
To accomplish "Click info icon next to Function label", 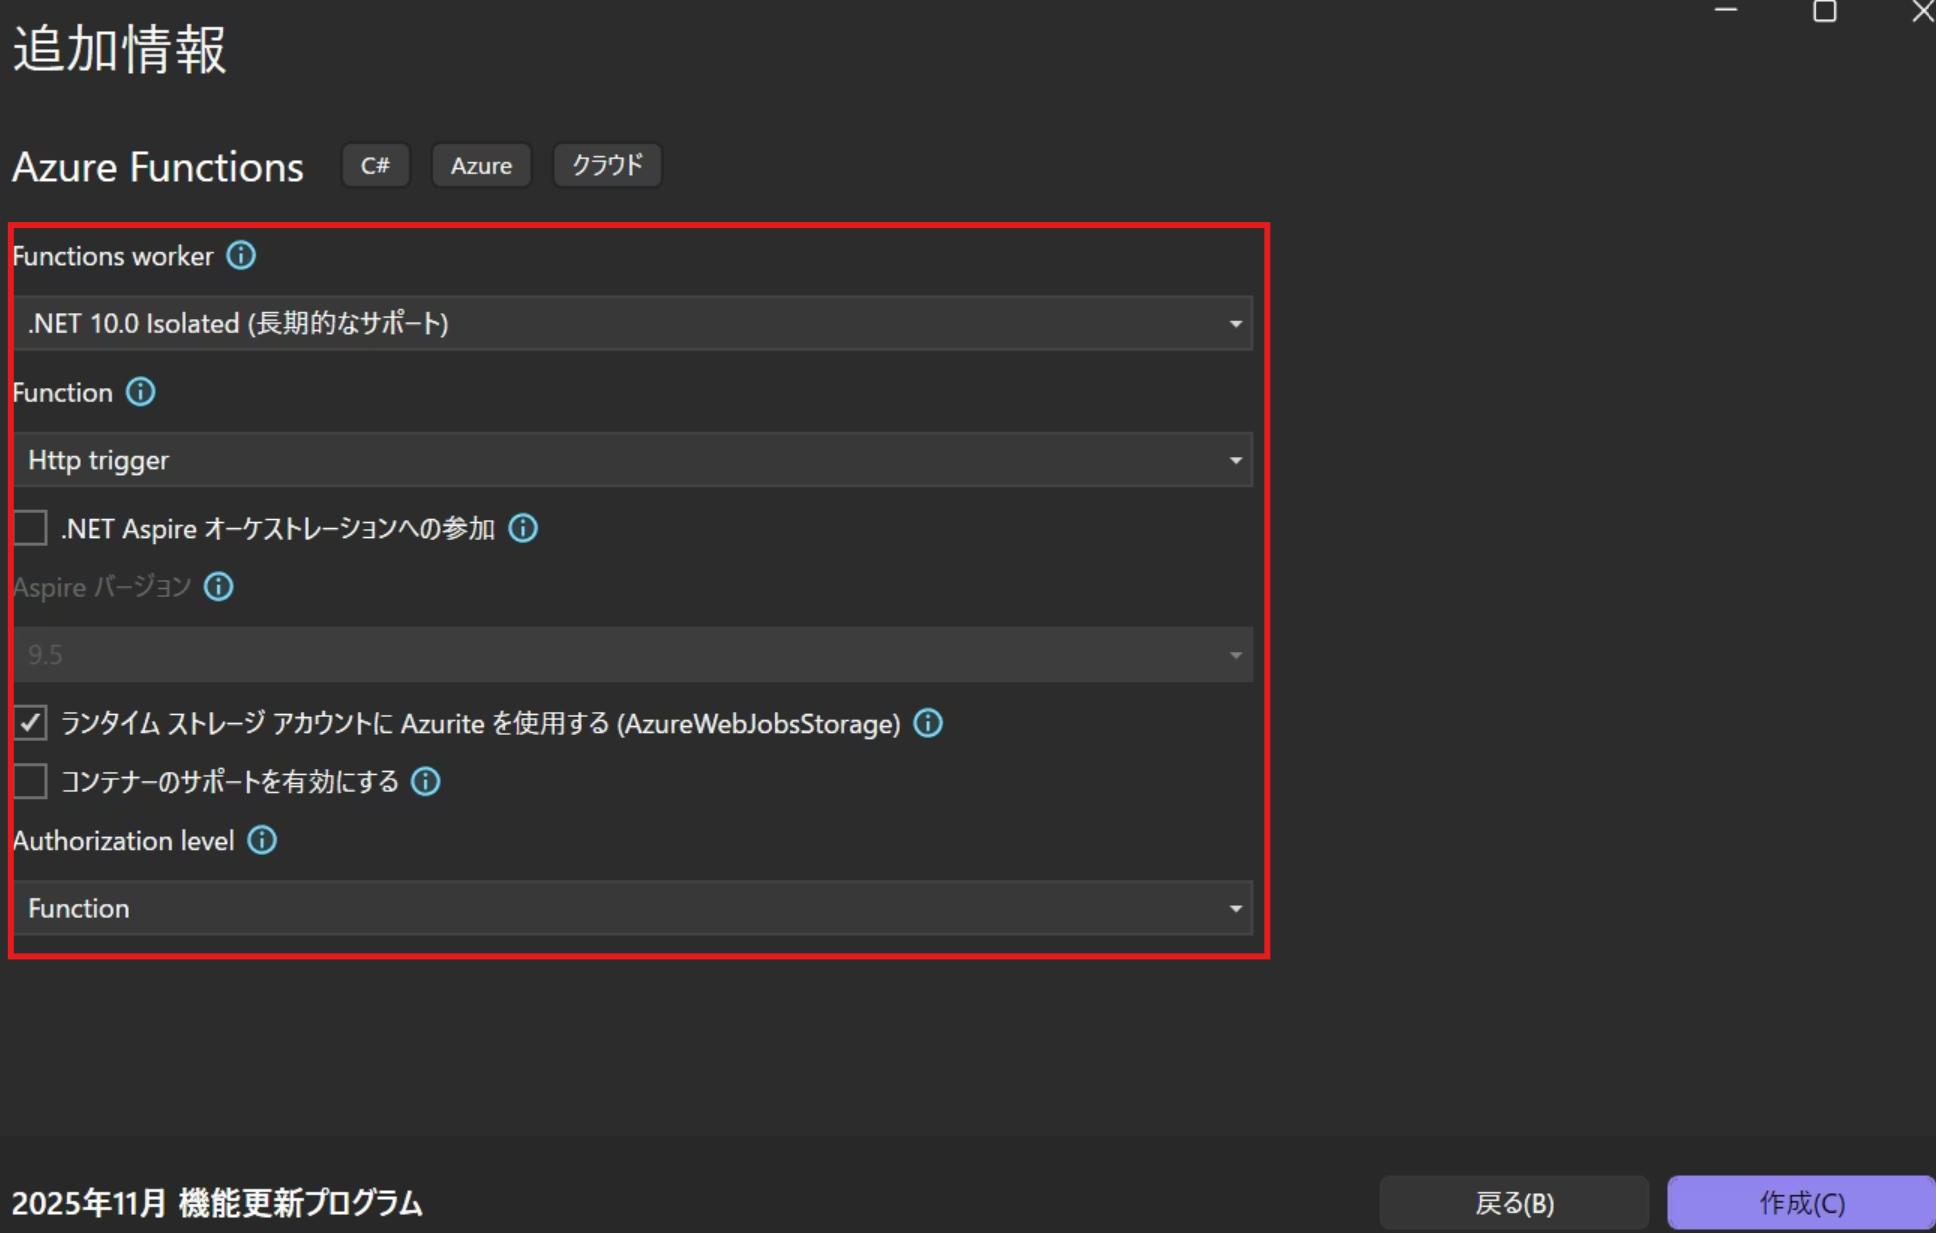I will pos(140,392).
